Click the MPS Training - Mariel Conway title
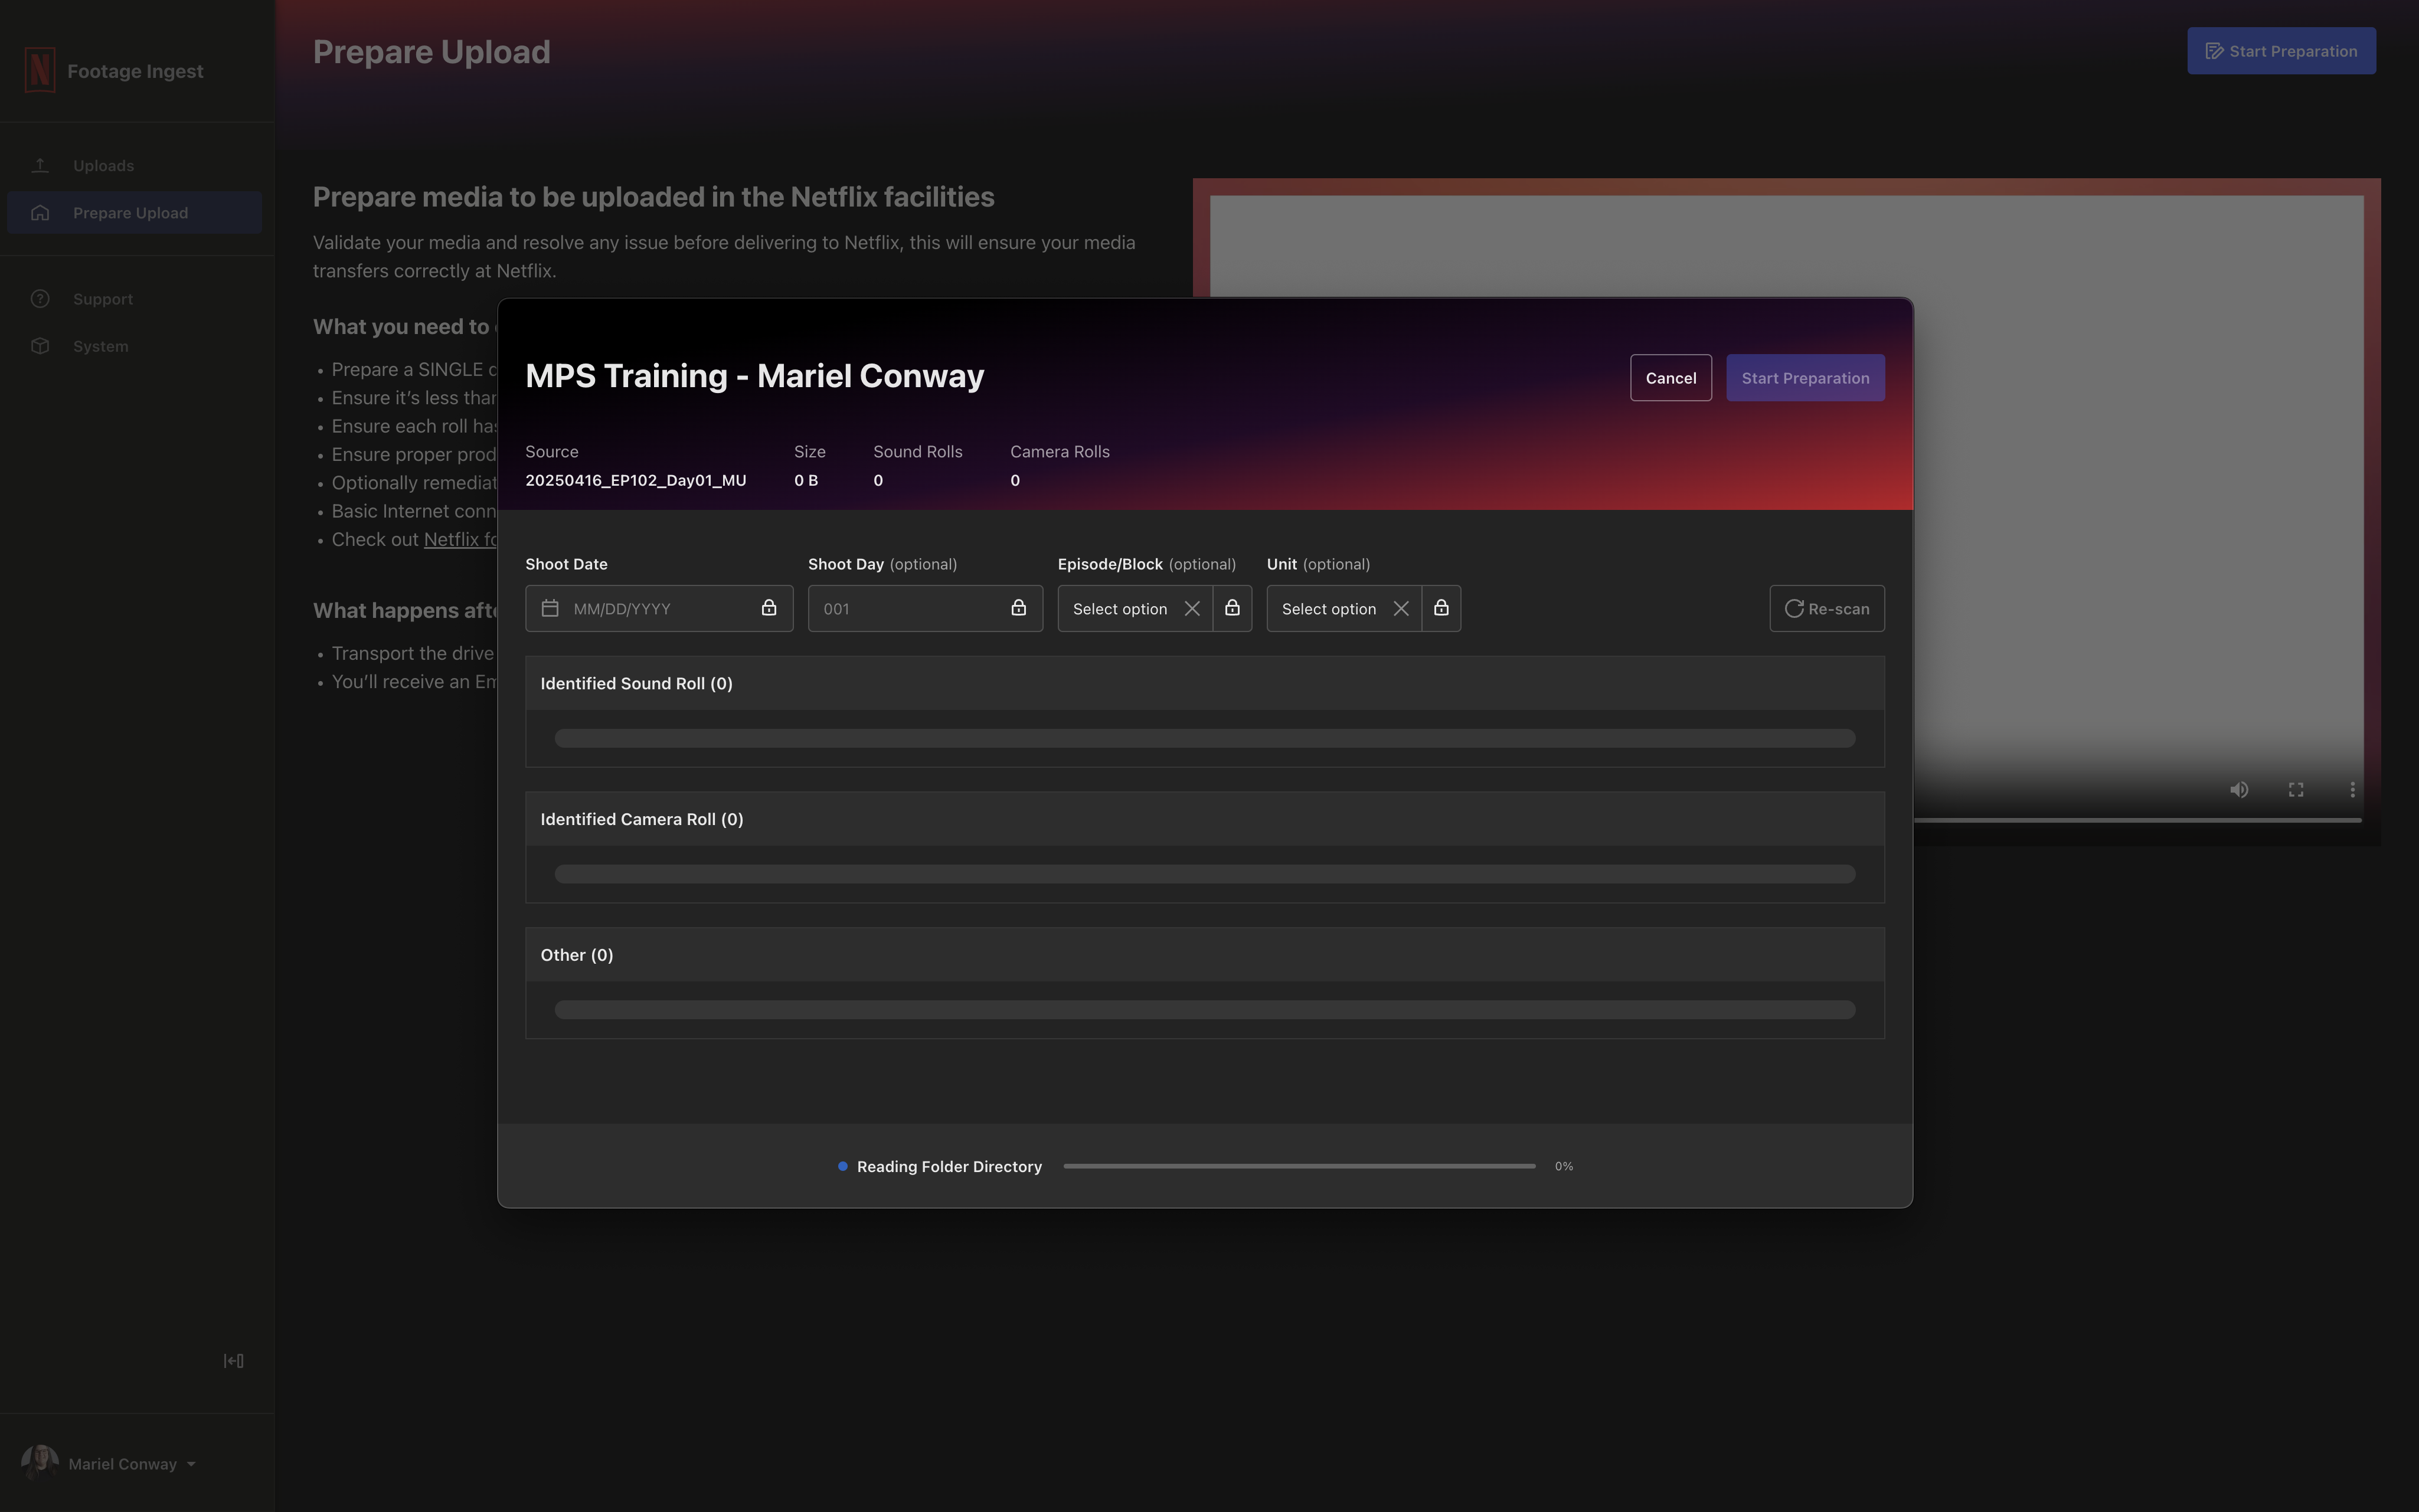Screen dimensions: 2419x1512 coord(755,376)
